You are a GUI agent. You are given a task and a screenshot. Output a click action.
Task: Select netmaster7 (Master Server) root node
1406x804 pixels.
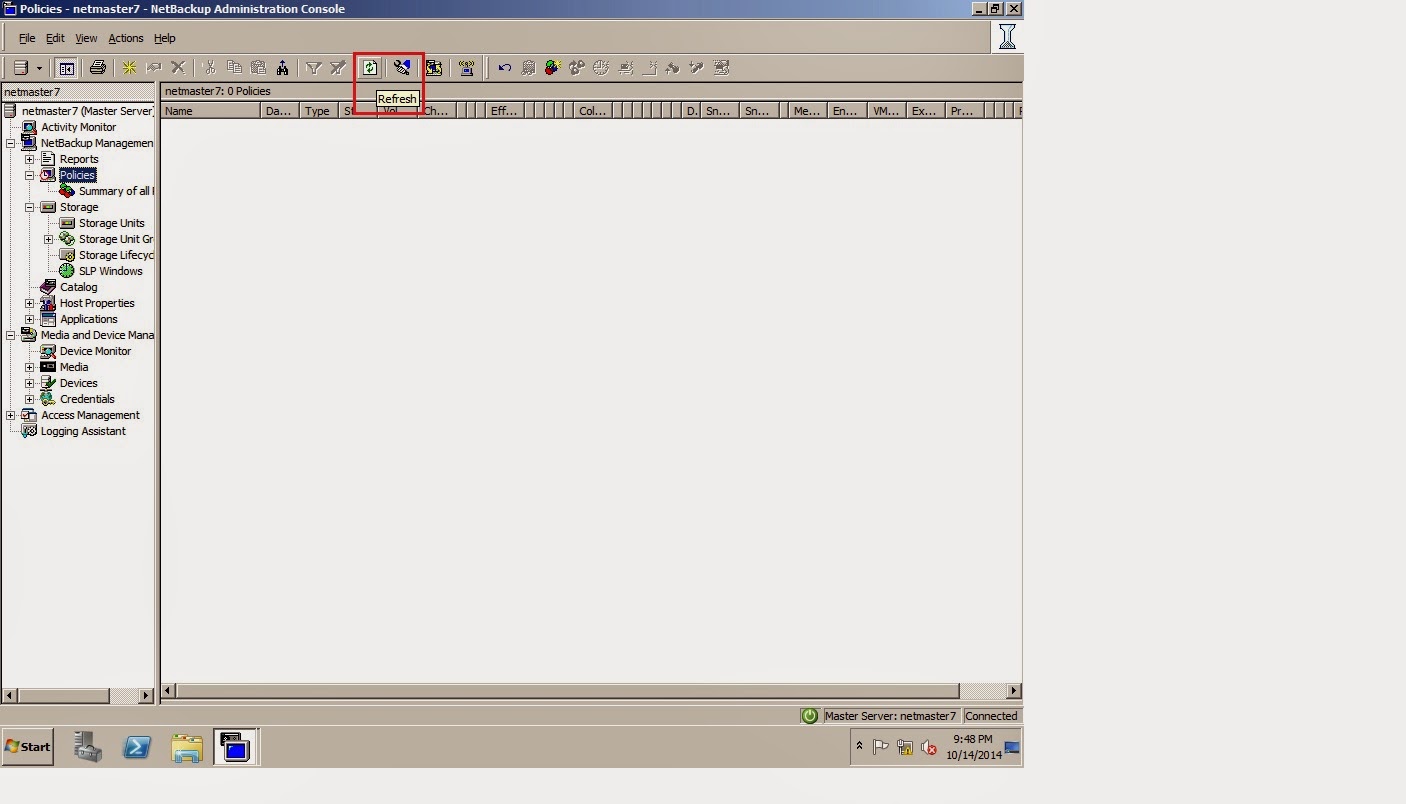click(87, 111)
